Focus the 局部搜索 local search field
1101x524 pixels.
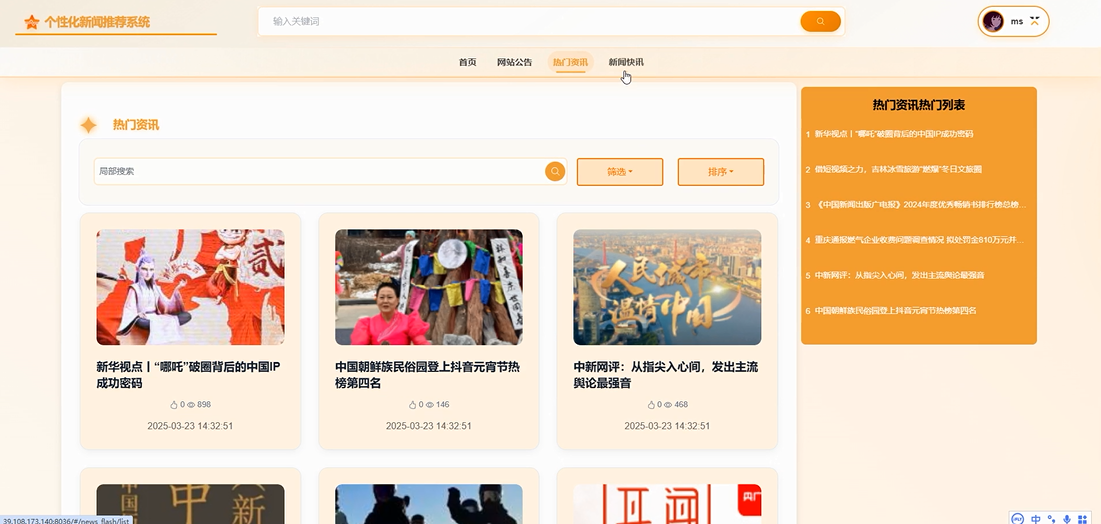pyautogui.click(x=319, y=171)
